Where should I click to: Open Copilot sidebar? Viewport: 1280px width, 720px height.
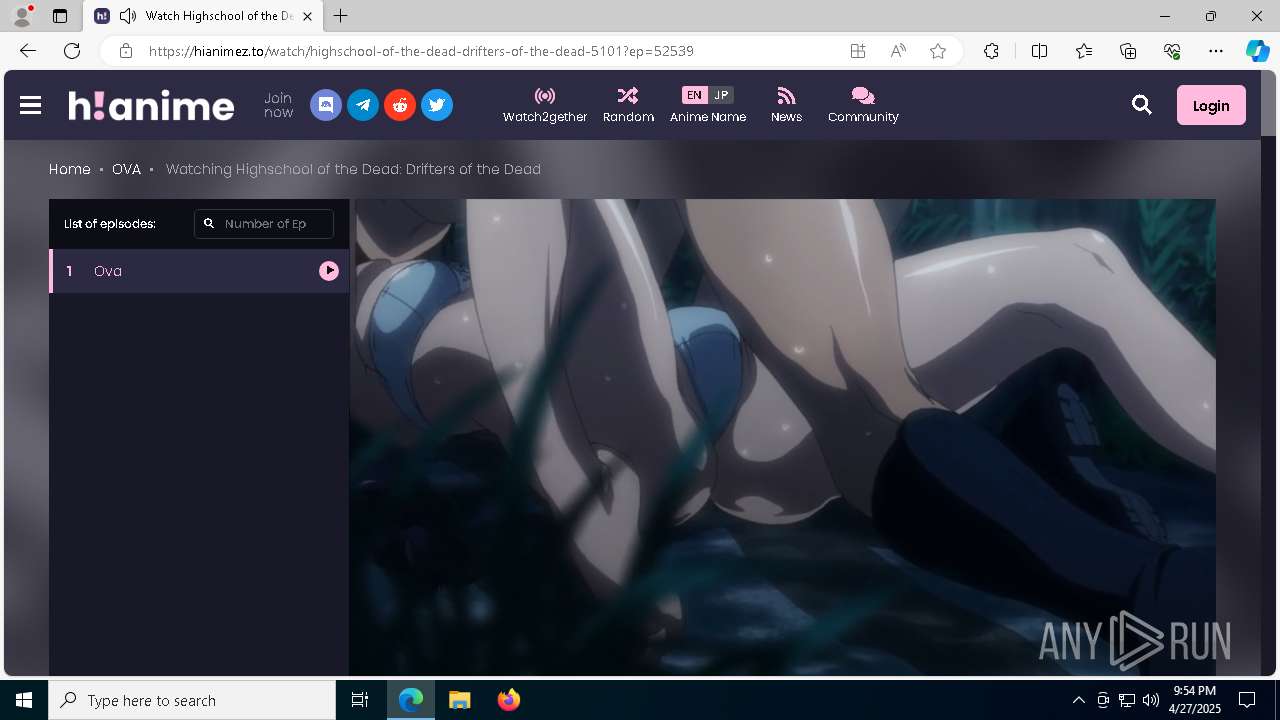click(1258, 51)
